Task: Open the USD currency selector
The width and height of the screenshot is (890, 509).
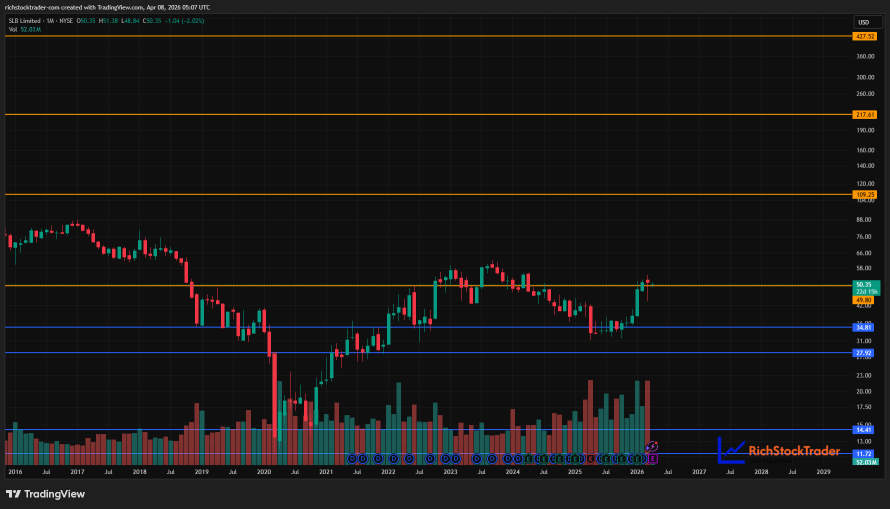Action: coord(868,22)
